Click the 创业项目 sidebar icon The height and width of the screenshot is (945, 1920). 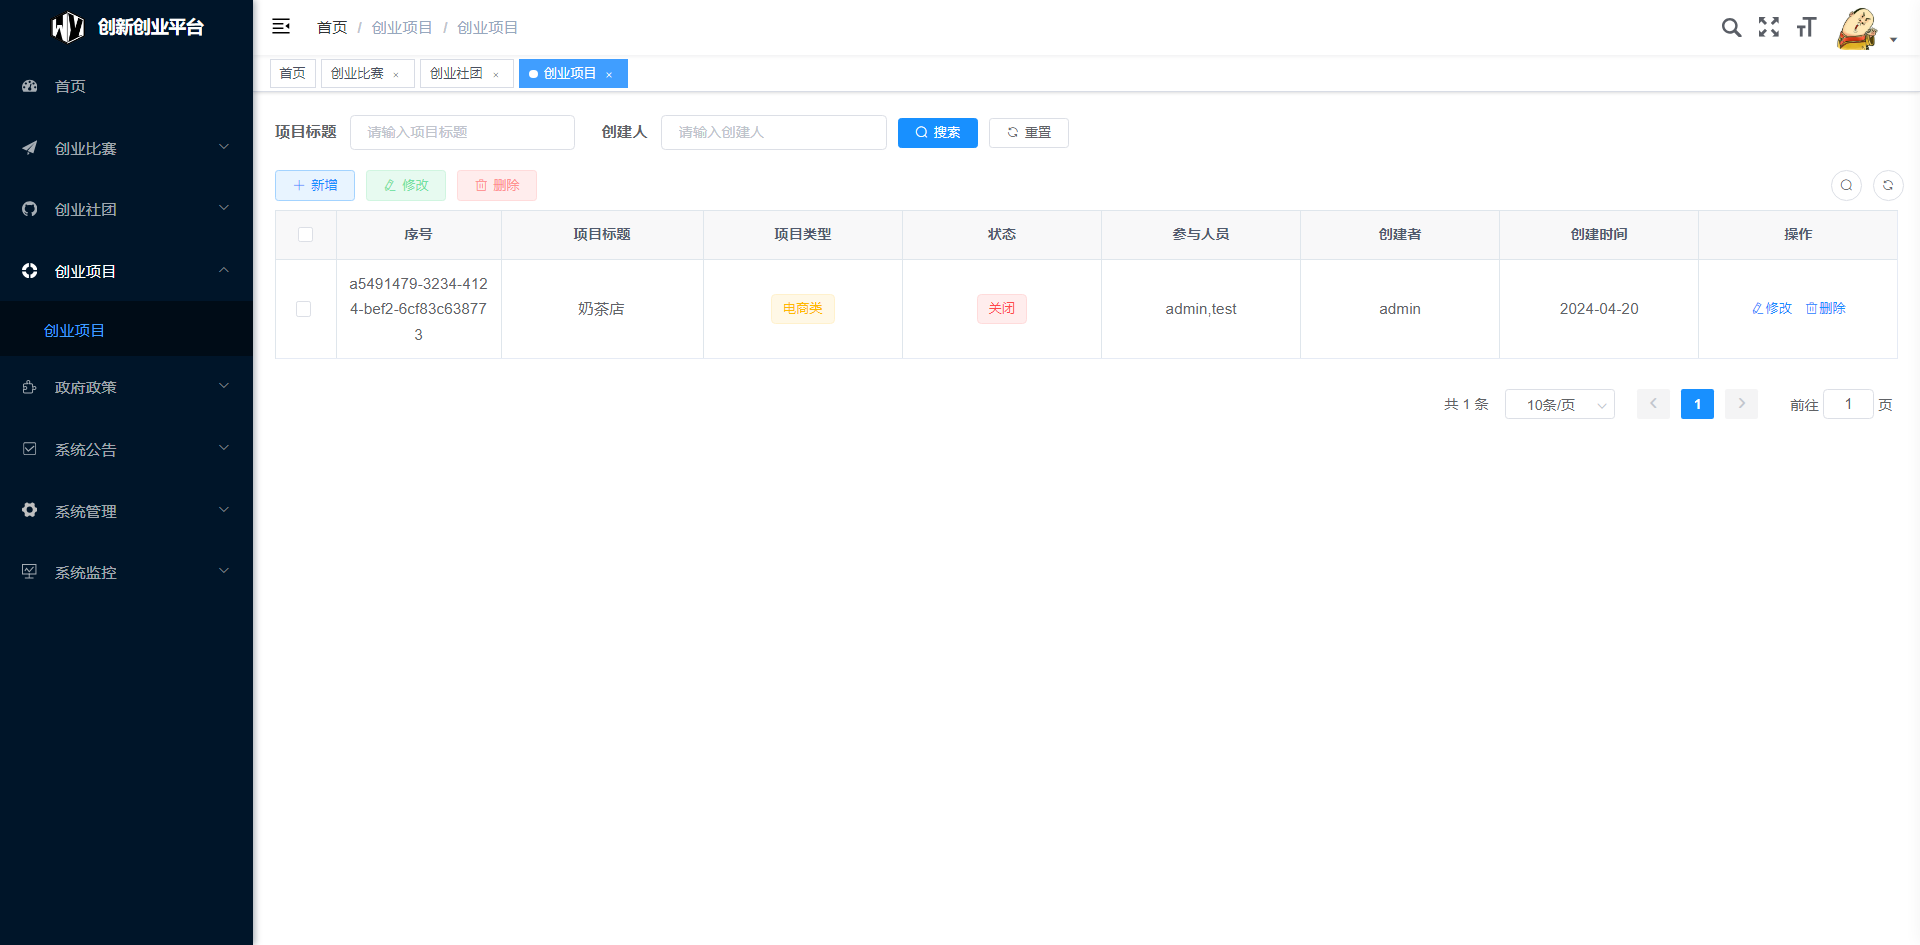(x=30, y=271)
